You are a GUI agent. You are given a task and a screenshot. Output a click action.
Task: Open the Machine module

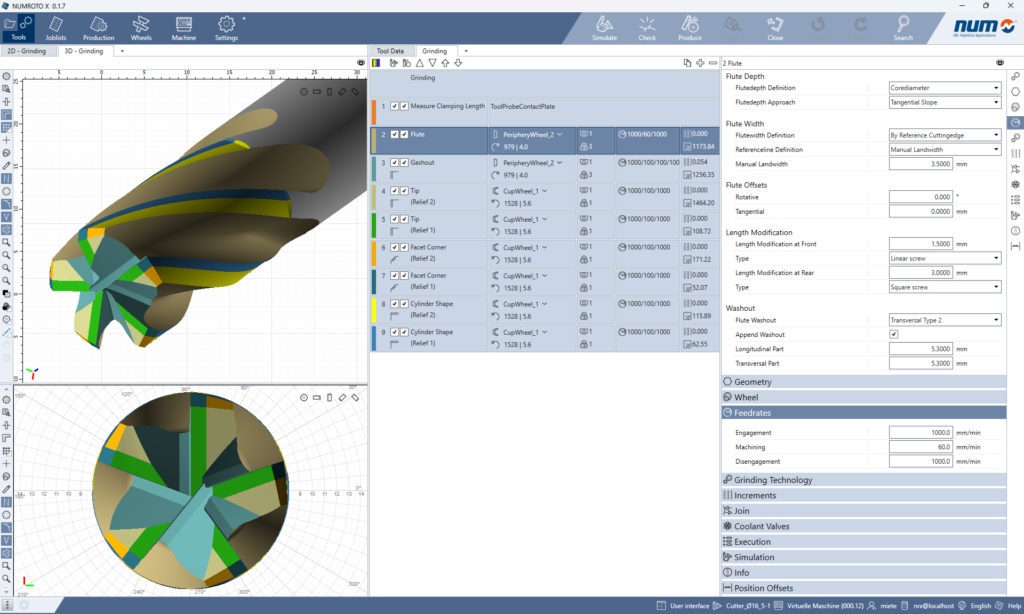click(x=184, y=27)
